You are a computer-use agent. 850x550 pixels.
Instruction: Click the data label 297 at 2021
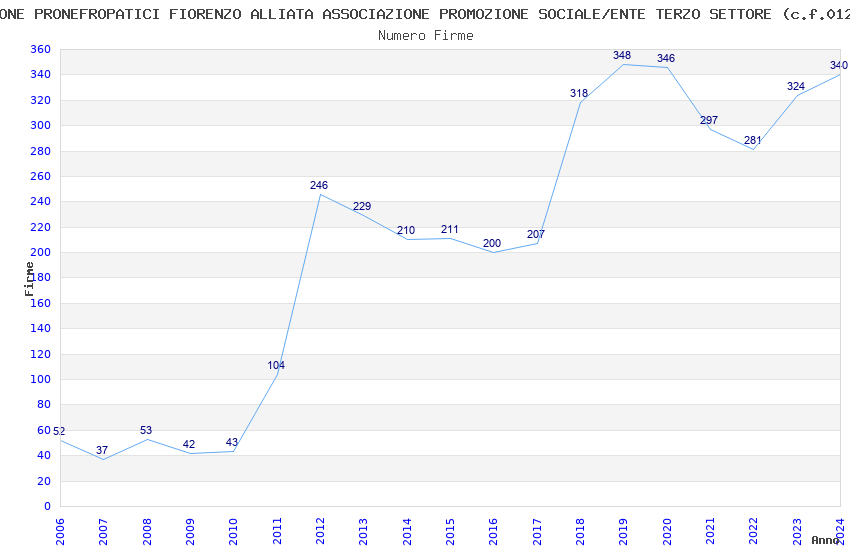(709, 120)
